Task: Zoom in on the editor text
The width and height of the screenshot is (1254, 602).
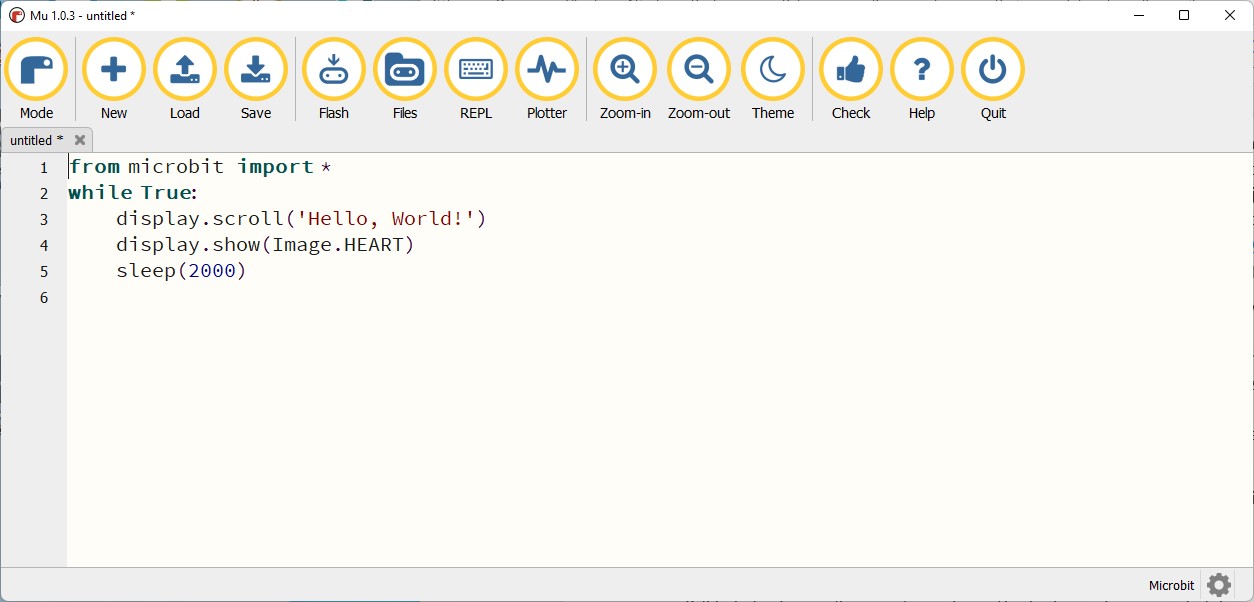Action: point(625,79)
